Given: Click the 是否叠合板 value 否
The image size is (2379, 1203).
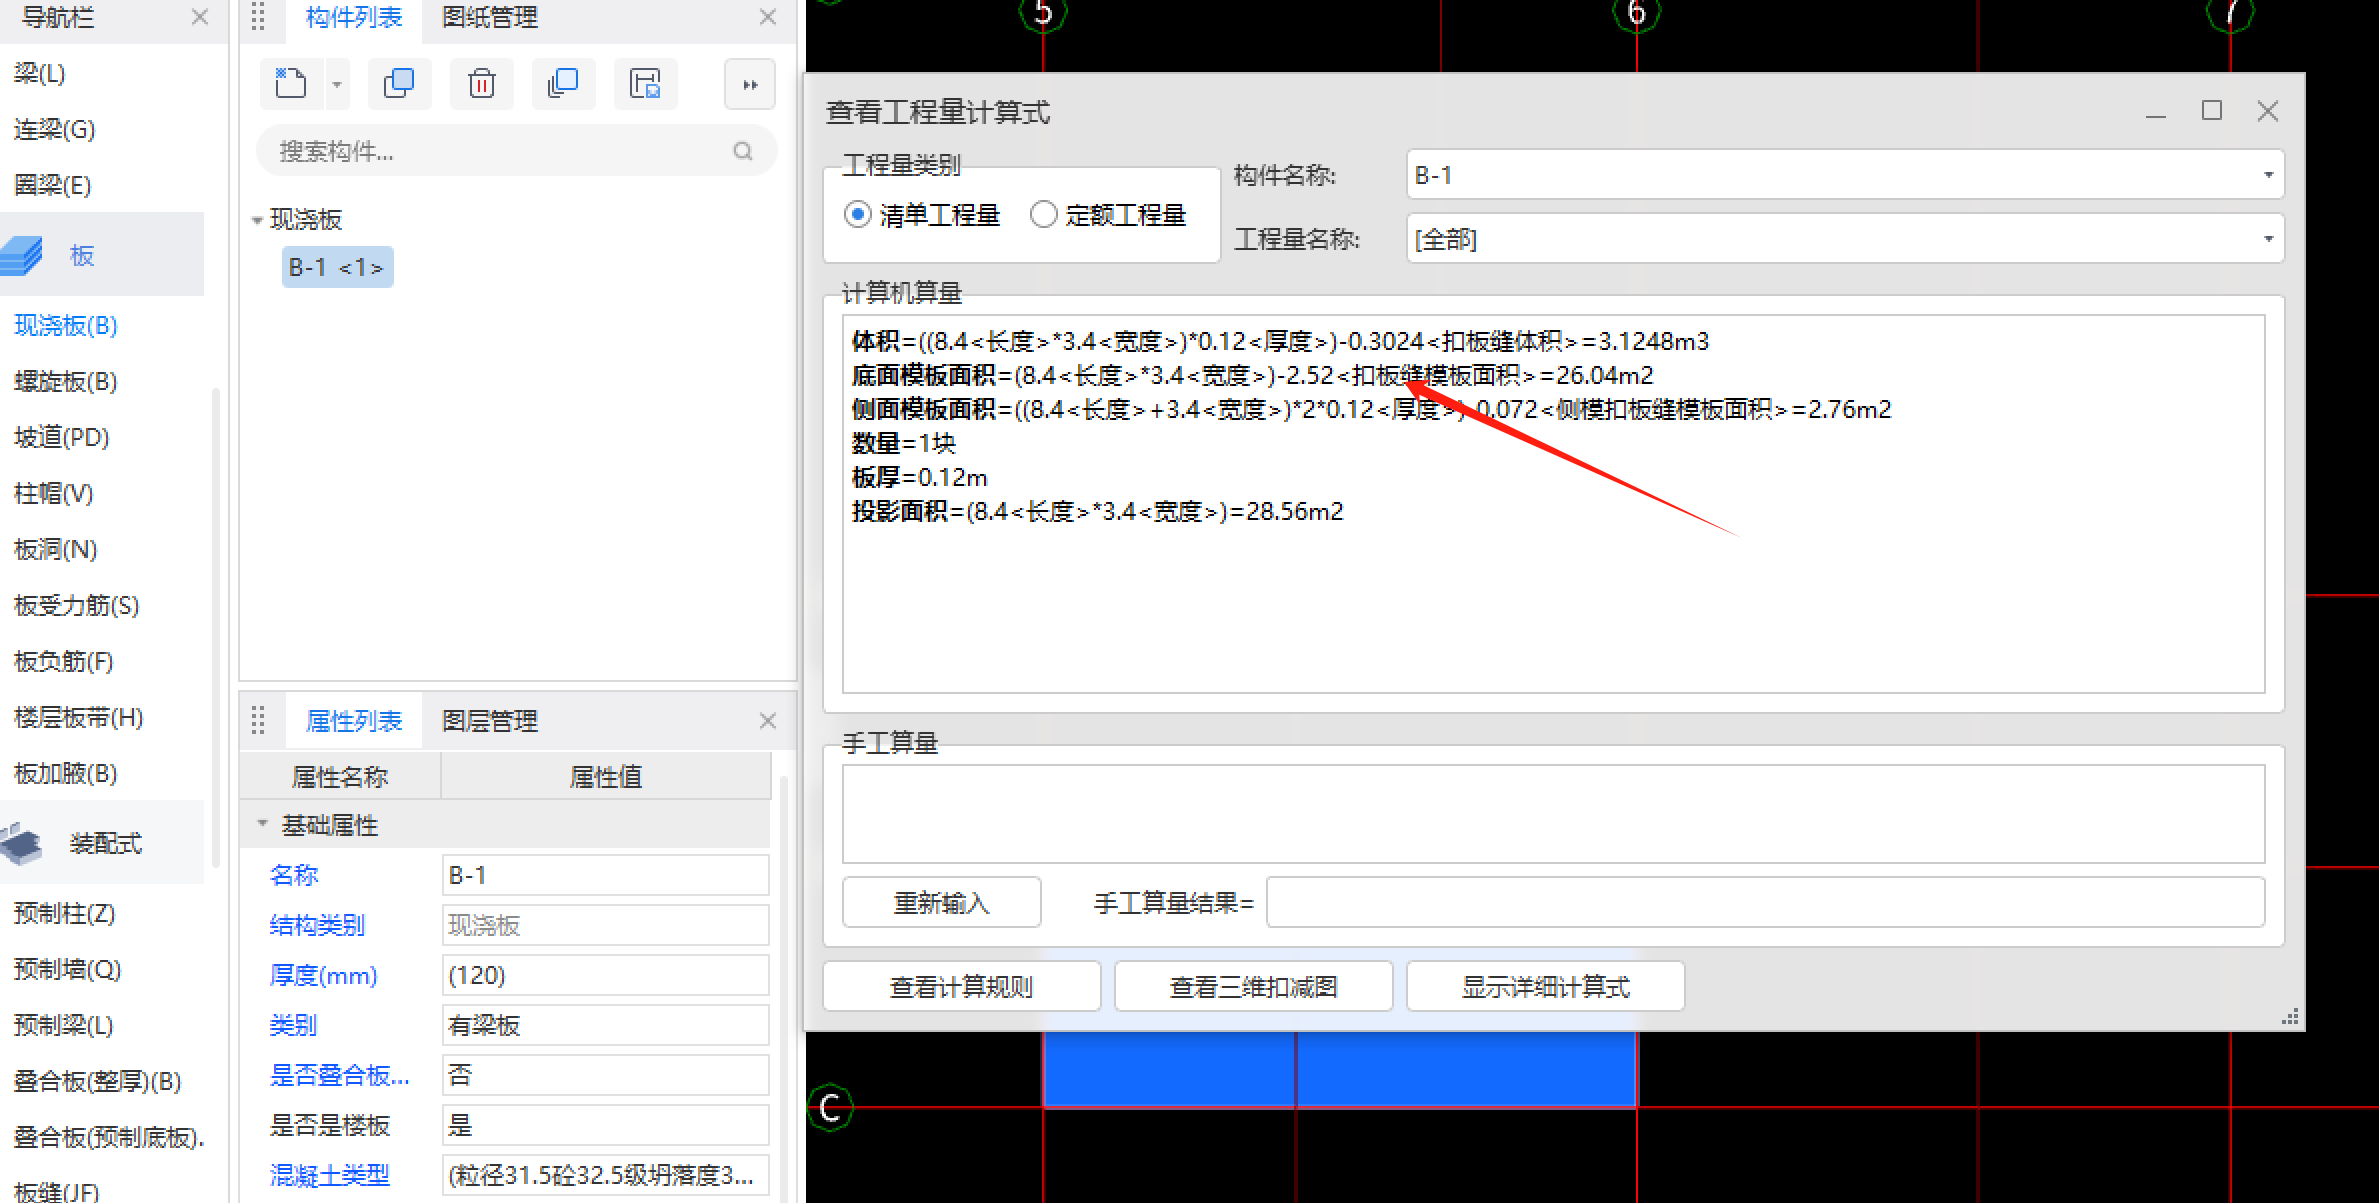Looking at the screenshot, I should (x=606, y=1075).
